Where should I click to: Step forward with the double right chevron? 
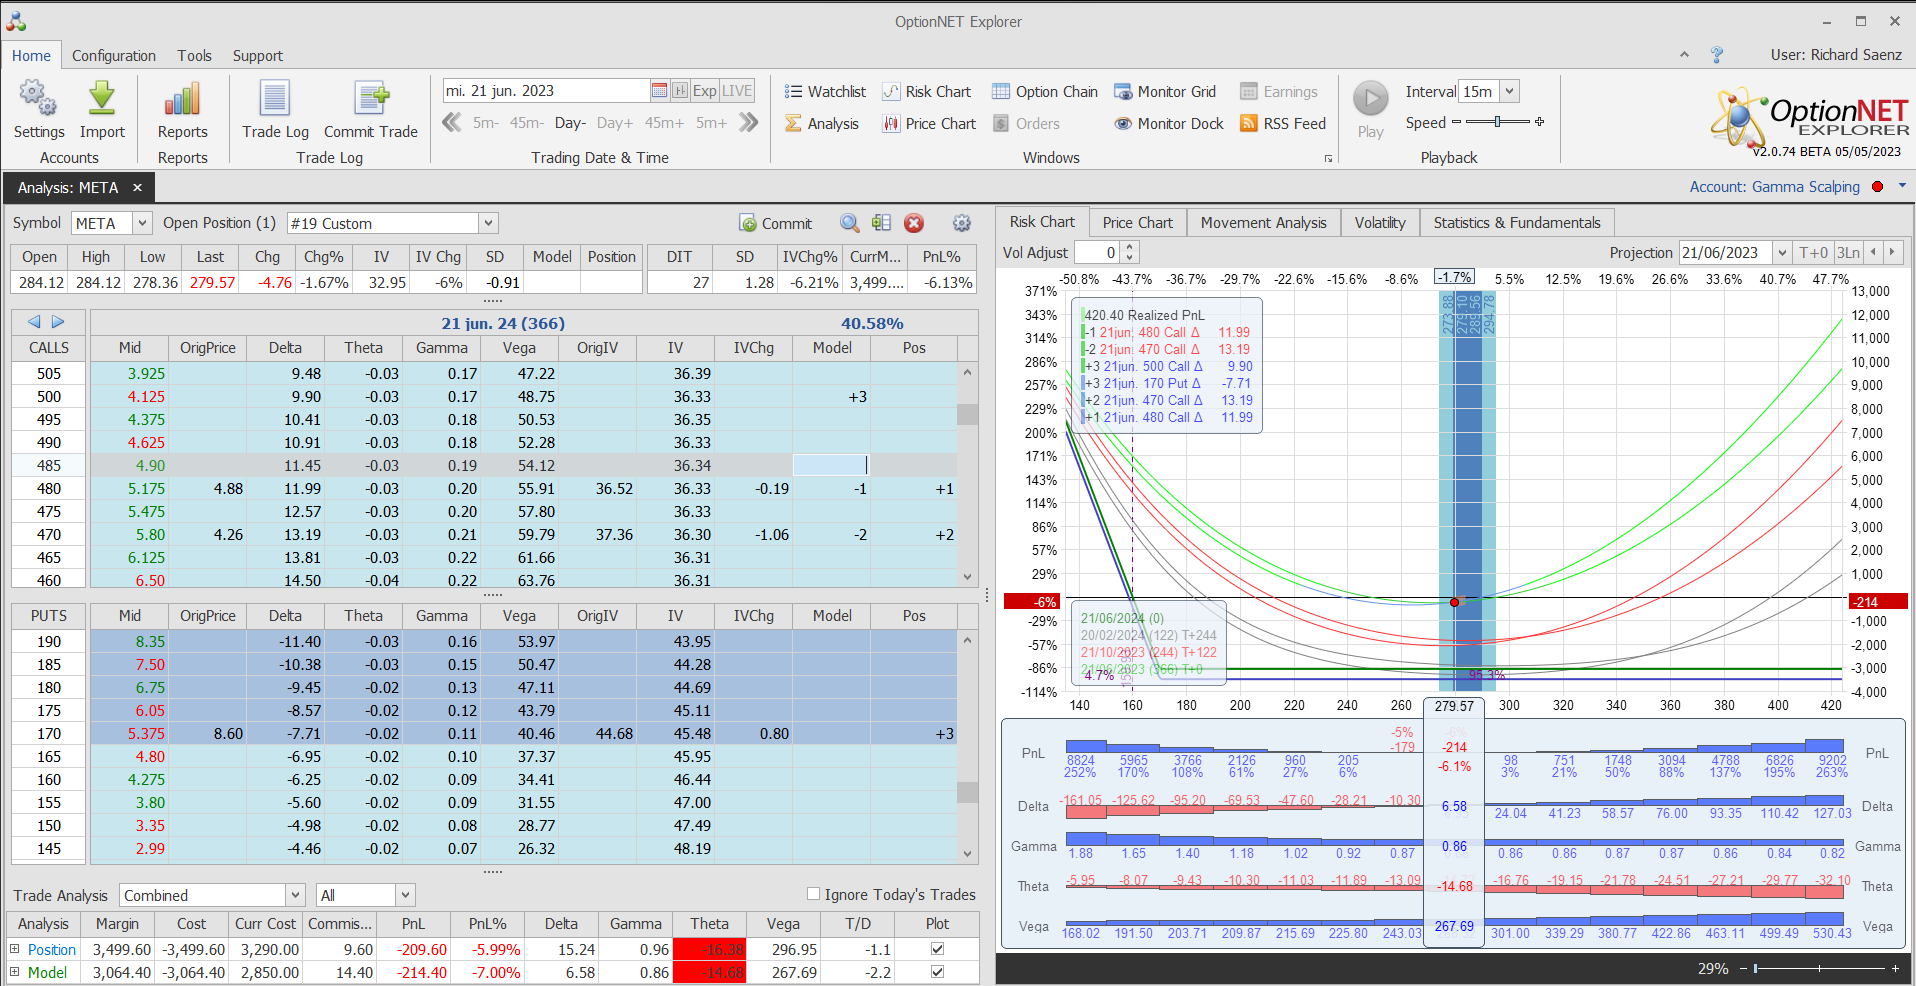(748, 123)
